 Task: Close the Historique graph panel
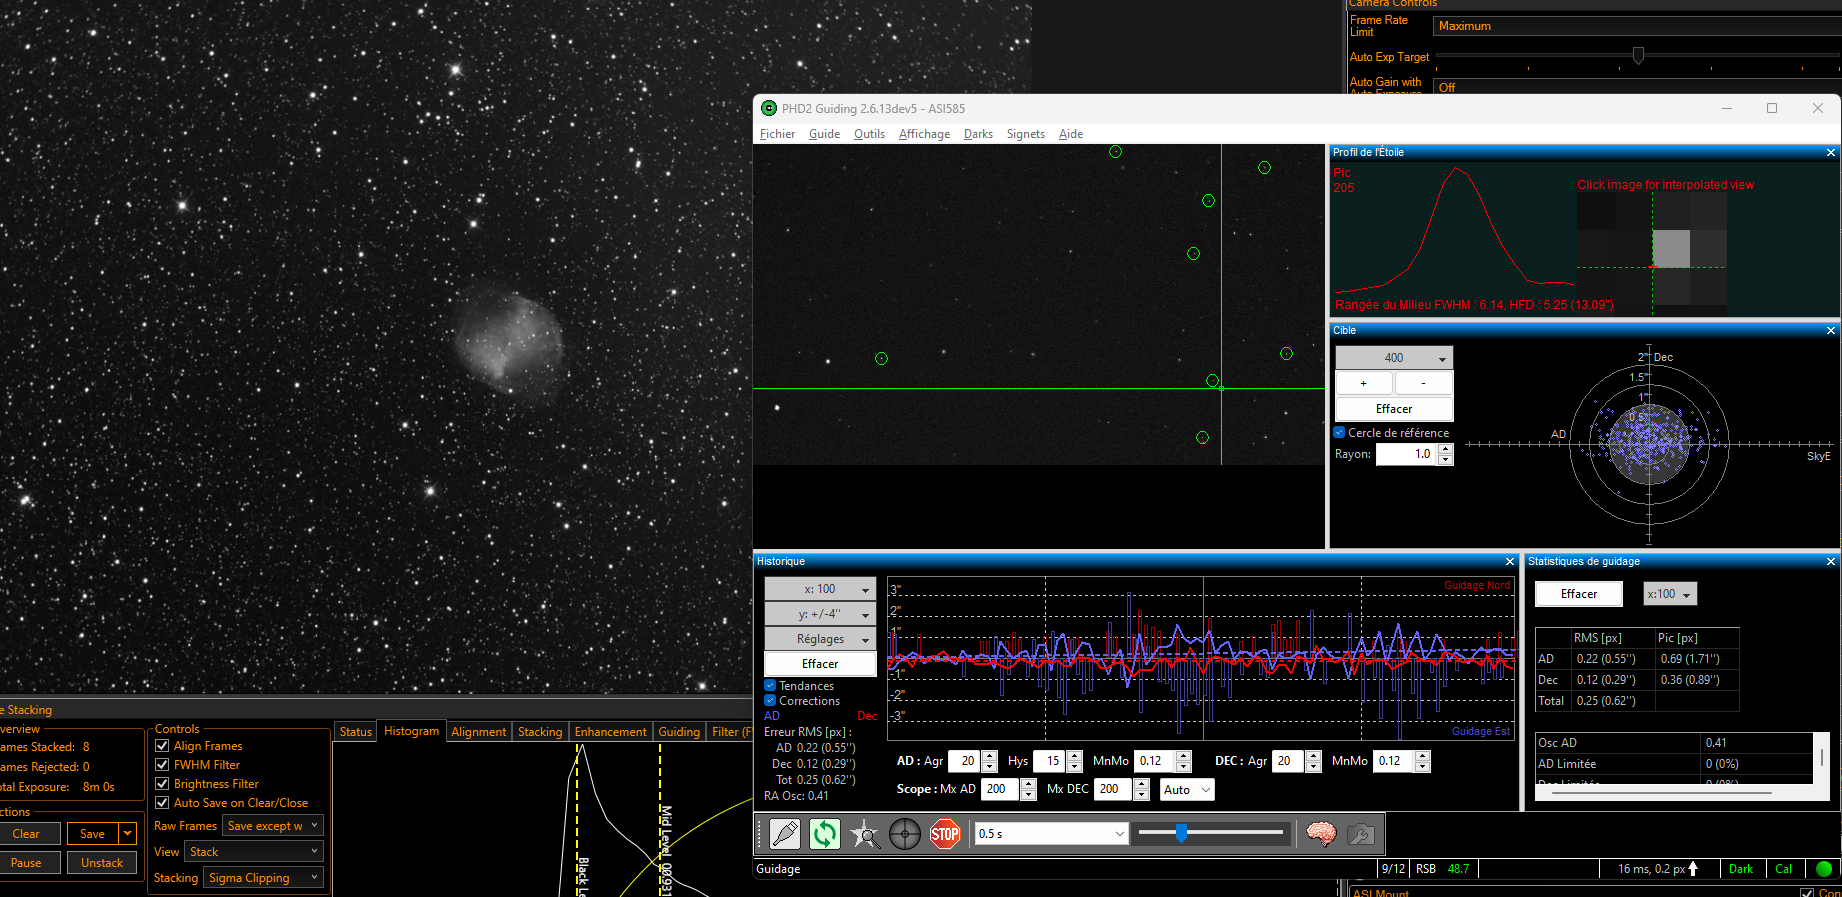point(1510,562)
